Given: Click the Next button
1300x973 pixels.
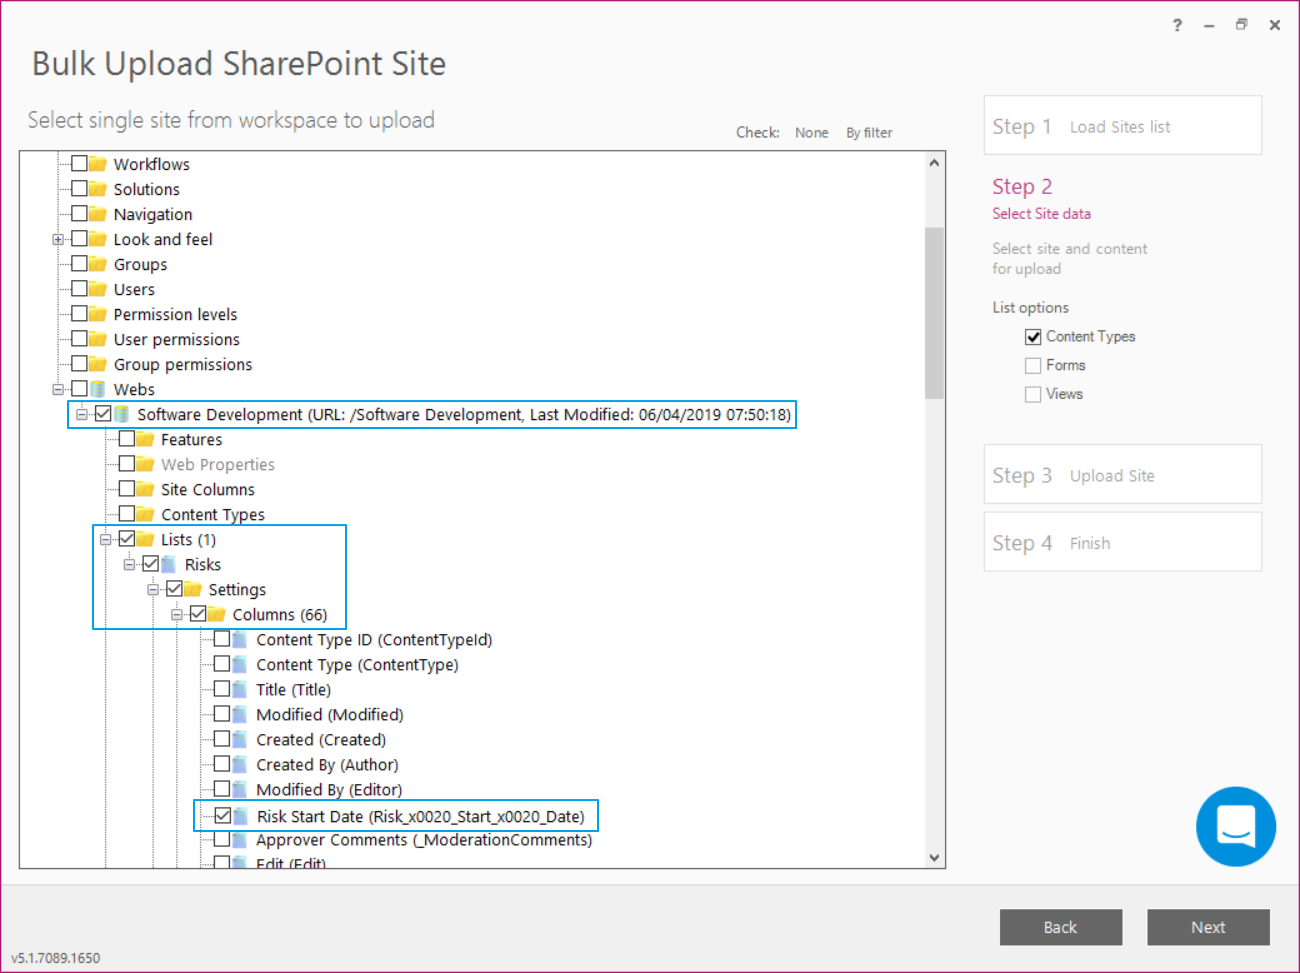Looking at the screenshot, I should pyautogui.click(x=1208, y=927).
